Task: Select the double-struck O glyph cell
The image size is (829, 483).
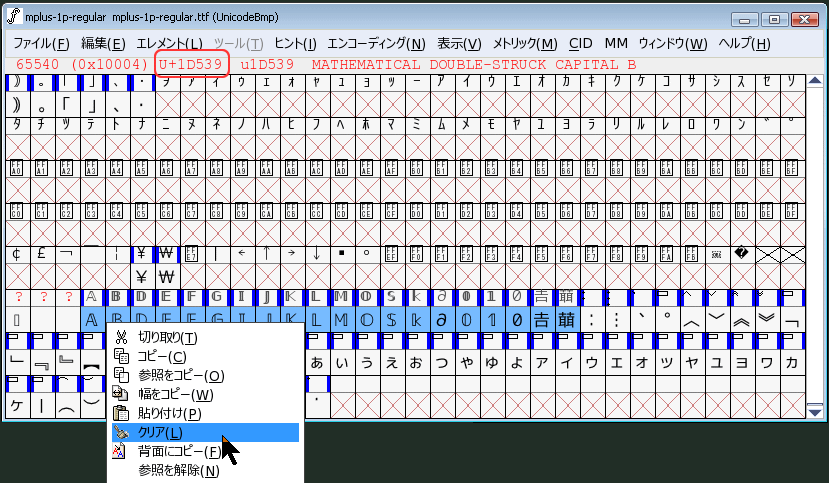Action: click(x=366, y=320)
